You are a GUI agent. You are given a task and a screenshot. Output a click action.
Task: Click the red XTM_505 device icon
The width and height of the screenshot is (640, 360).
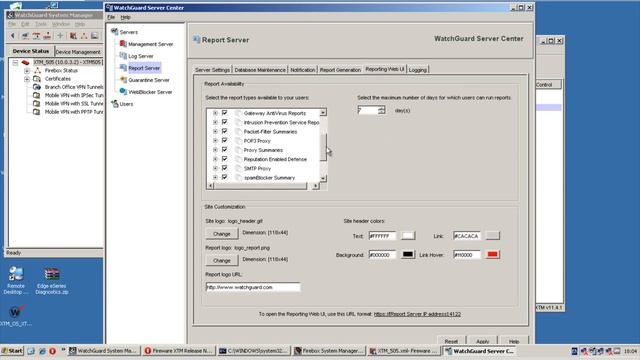[x=25, y=62]
